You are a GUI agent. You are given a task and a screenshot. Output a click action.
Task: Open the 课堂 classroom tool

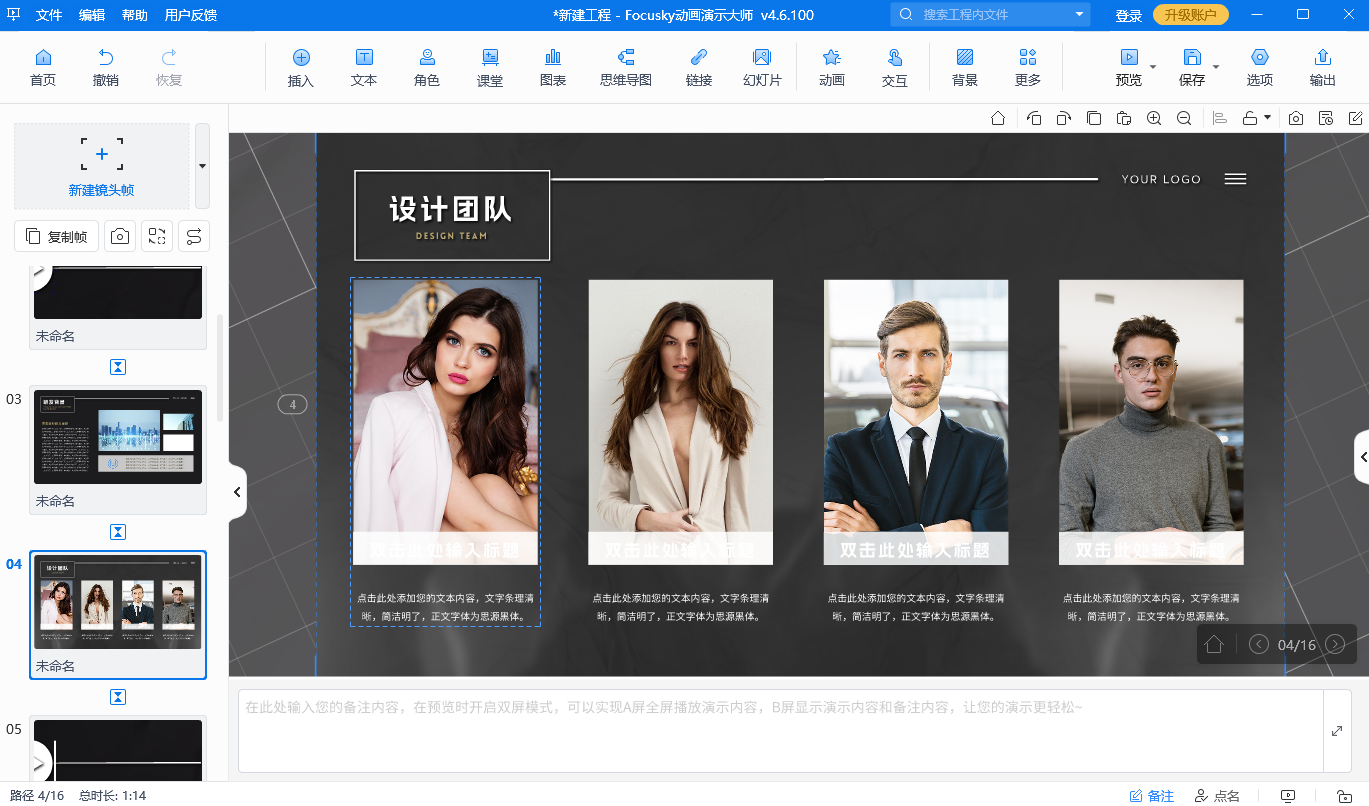(x=490, y=67)
